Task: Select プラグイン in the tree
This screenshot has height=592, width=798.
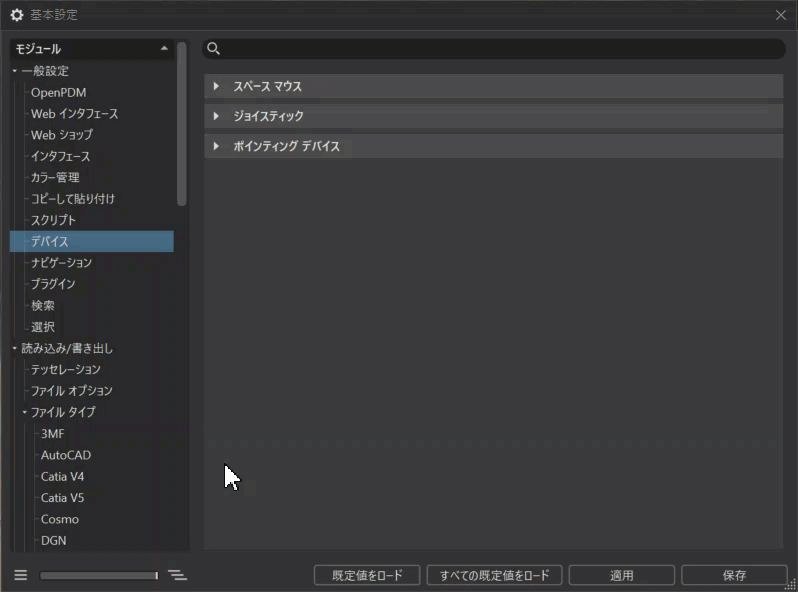Action: 53,284
